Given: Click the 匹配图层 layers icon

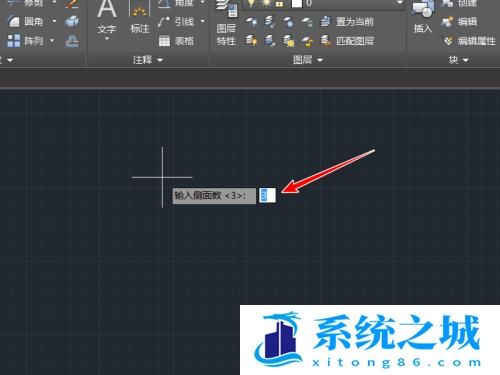Looking at the screenshot, I should pyautogui.click(x=326, y=41).
